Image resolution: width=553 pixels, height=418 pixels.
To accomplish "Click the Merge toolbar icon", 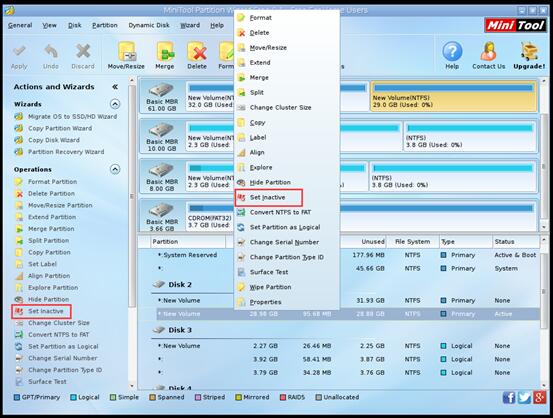I will click(x=165, y=56).
